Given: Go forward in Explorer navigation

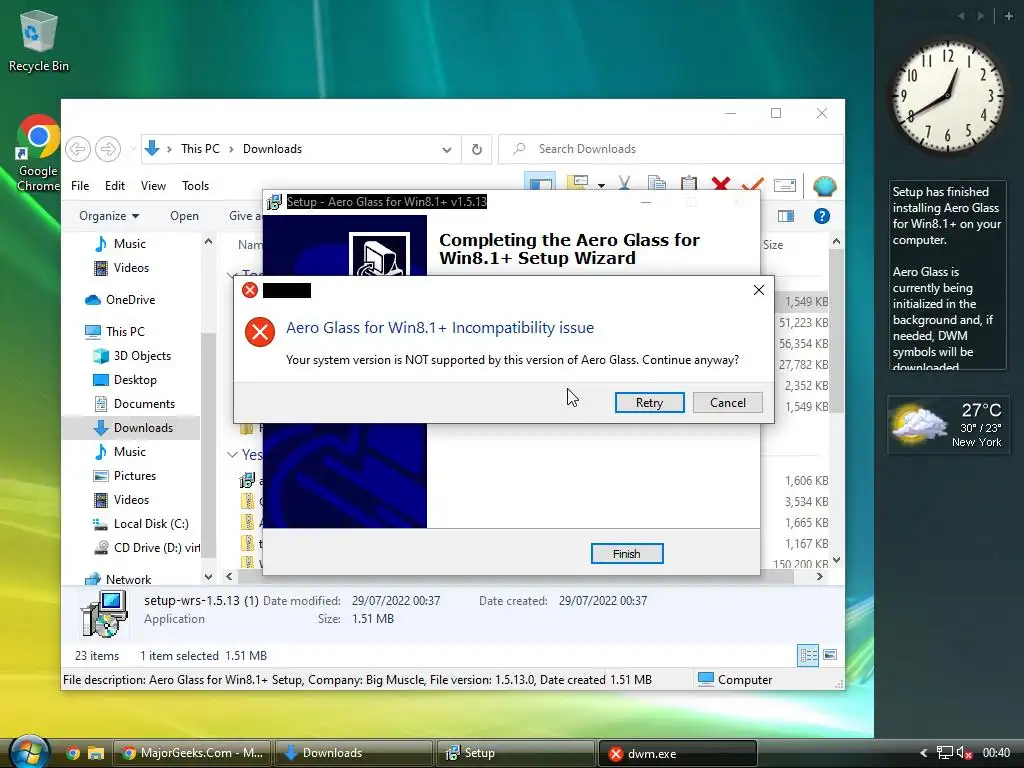Looking at the screenshot, I should 108,149.
